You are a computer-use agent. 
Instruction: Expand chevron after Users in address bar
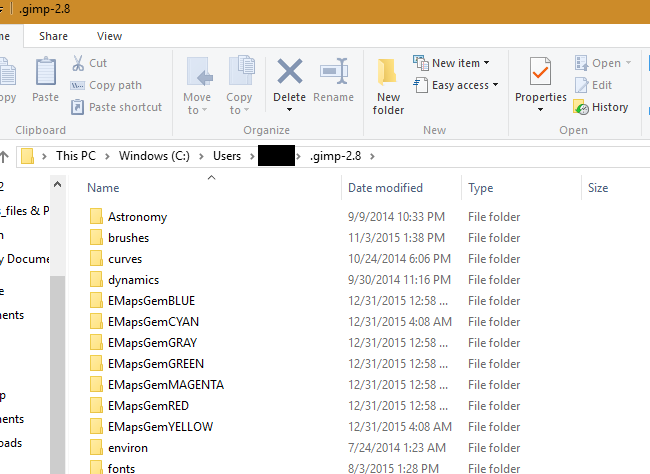tap(252, 156)
